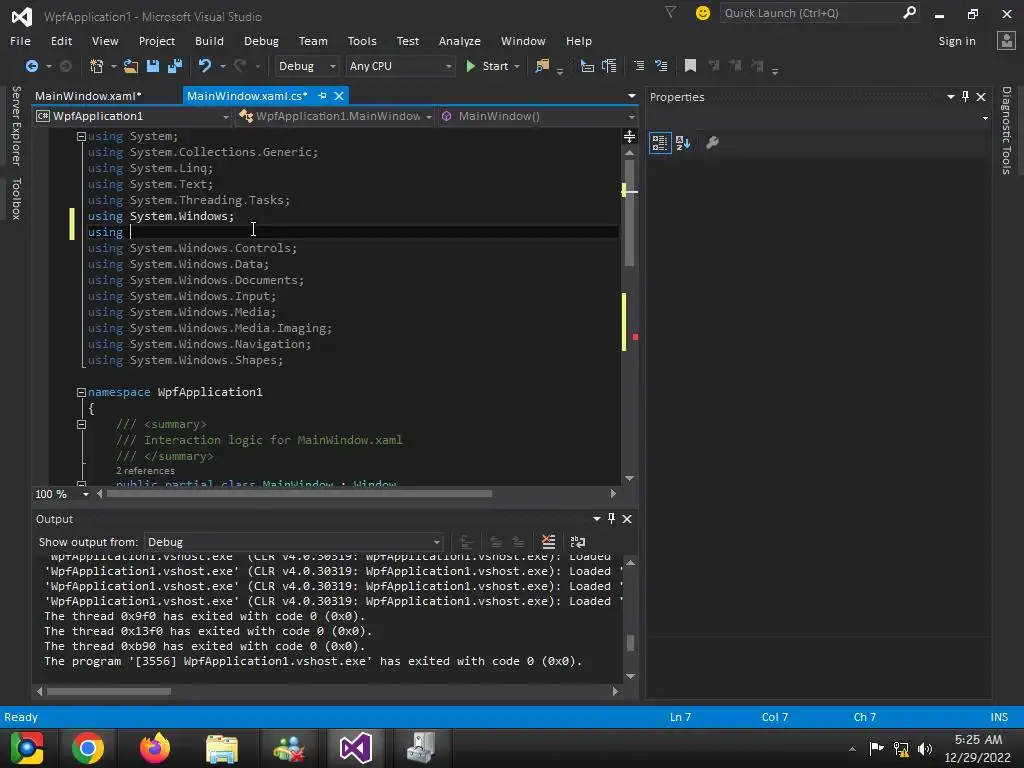Open the Show output from Debug dropdown

[x=293, y=542]
